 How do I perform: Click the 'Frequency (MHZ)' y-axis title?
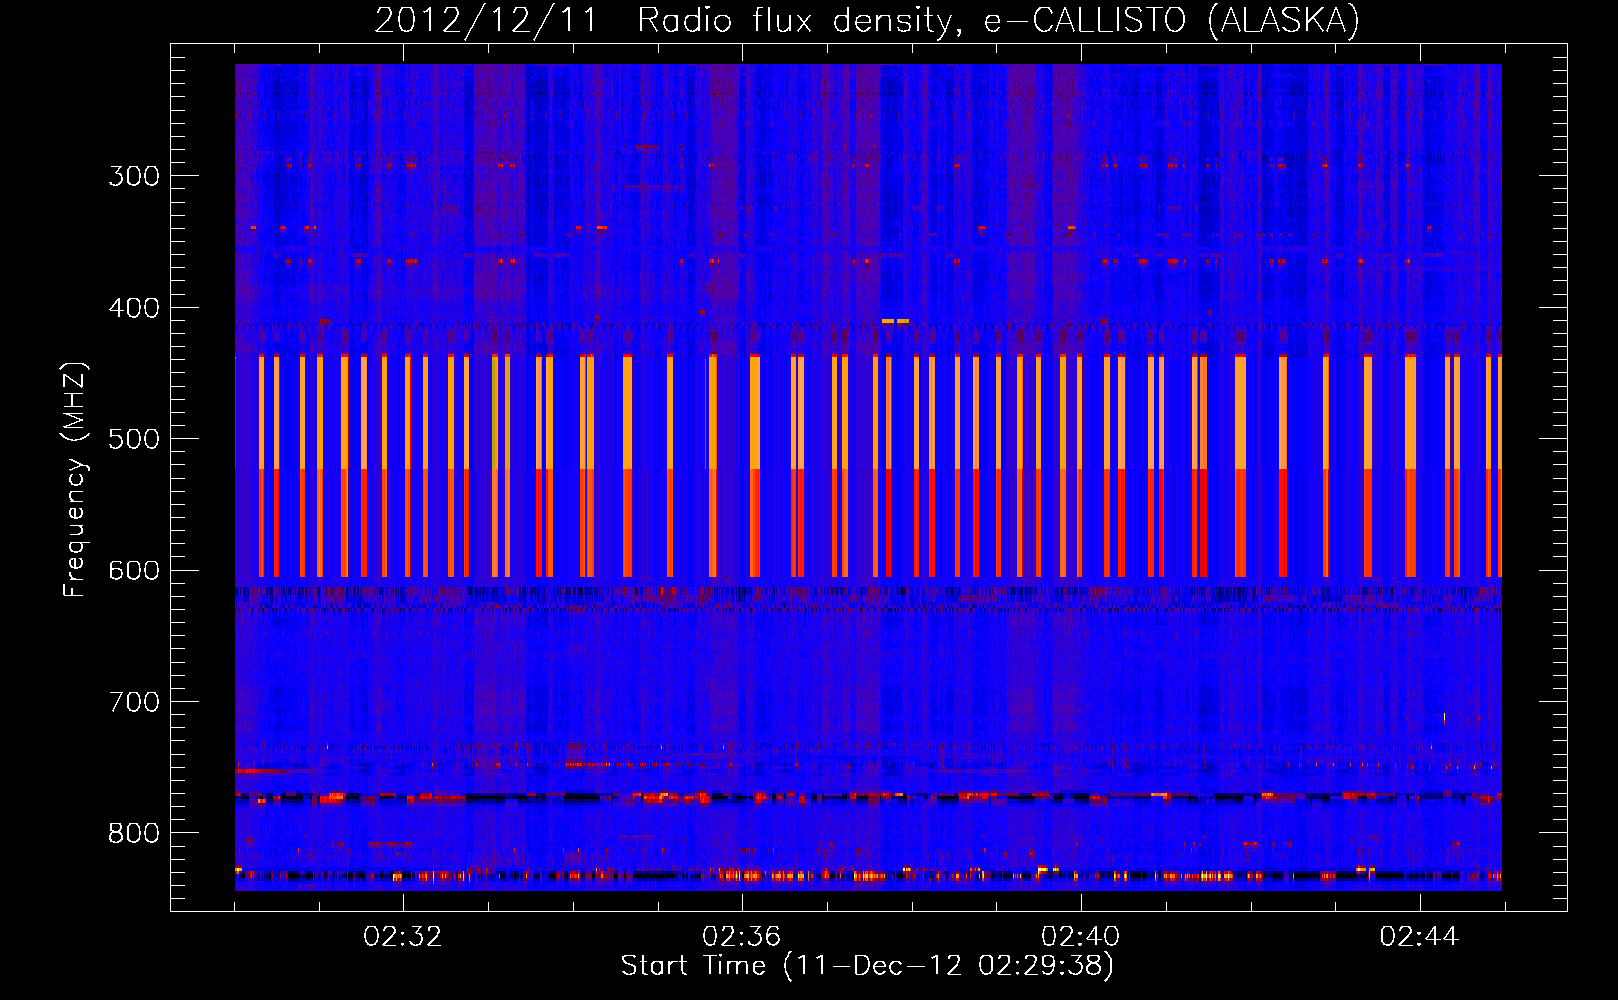pos(76,480)
